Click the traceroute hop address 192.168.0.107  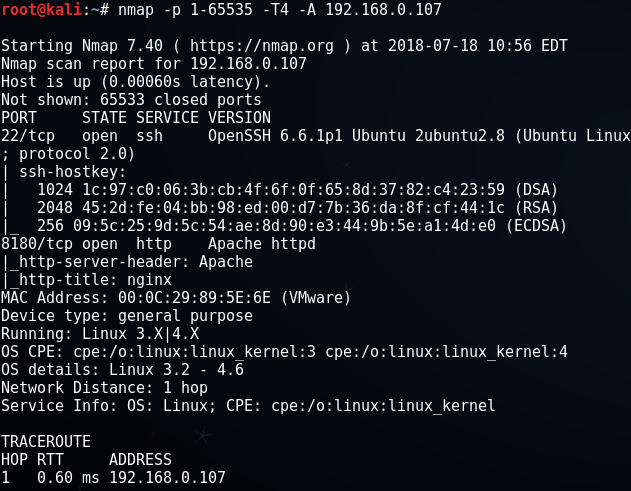coord(166,478)
